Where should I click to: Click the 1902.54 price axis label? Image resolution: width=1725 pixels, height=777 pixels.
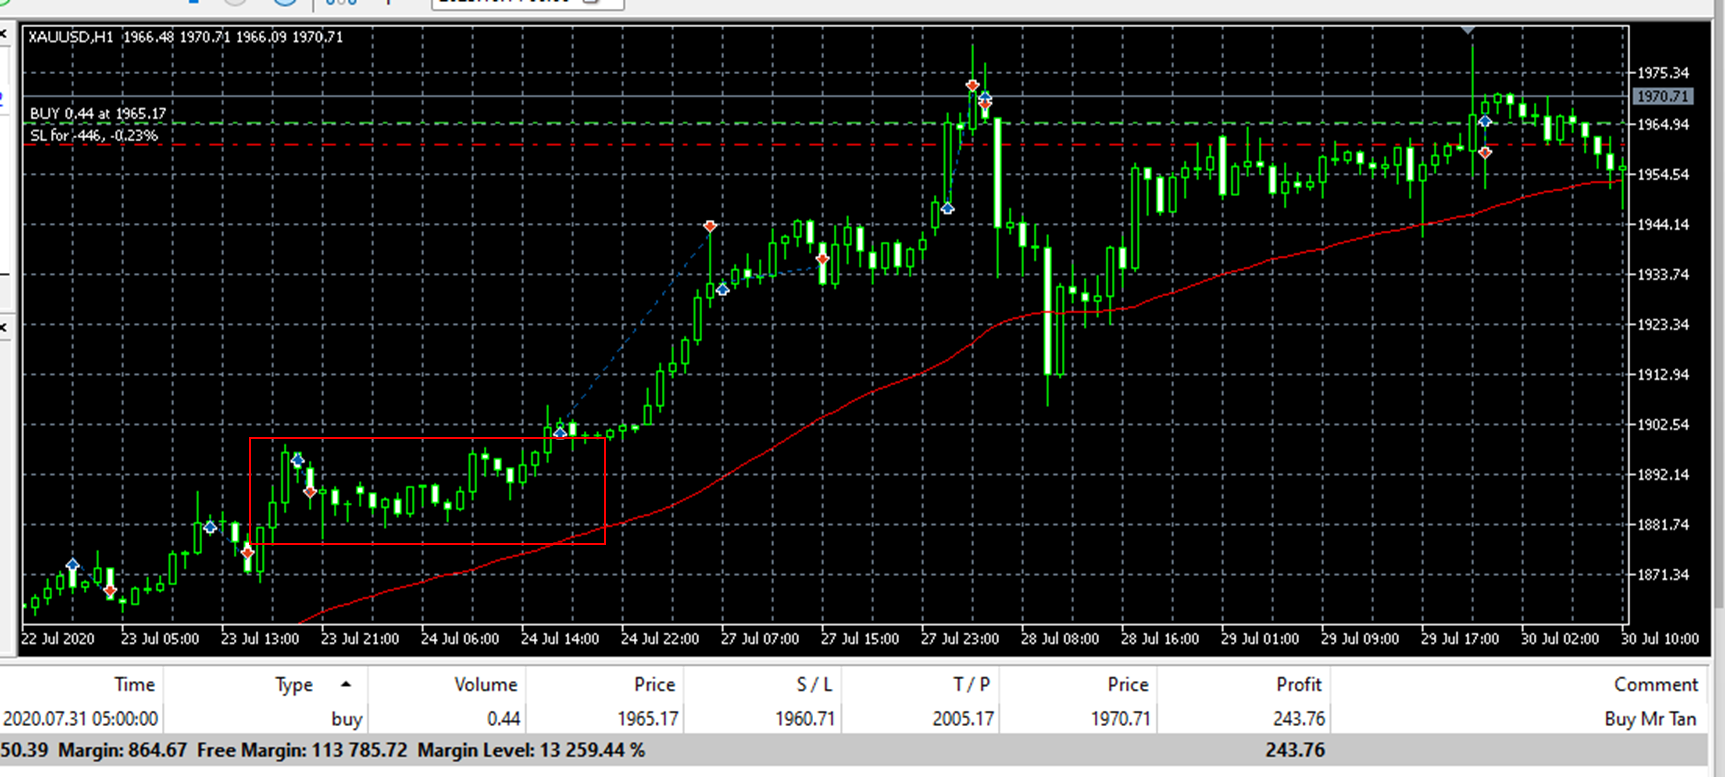click(x=1663, y=425)
